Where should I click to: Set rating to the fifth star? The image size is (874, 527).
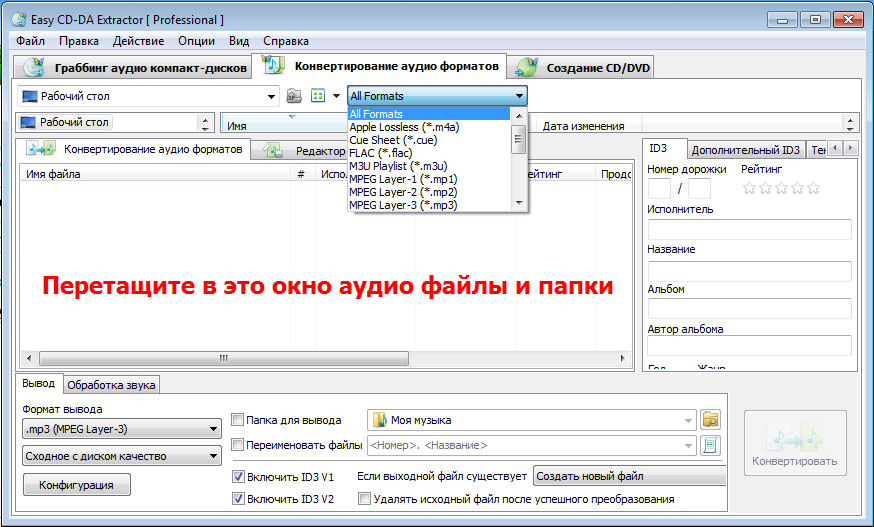click(814, 188)
